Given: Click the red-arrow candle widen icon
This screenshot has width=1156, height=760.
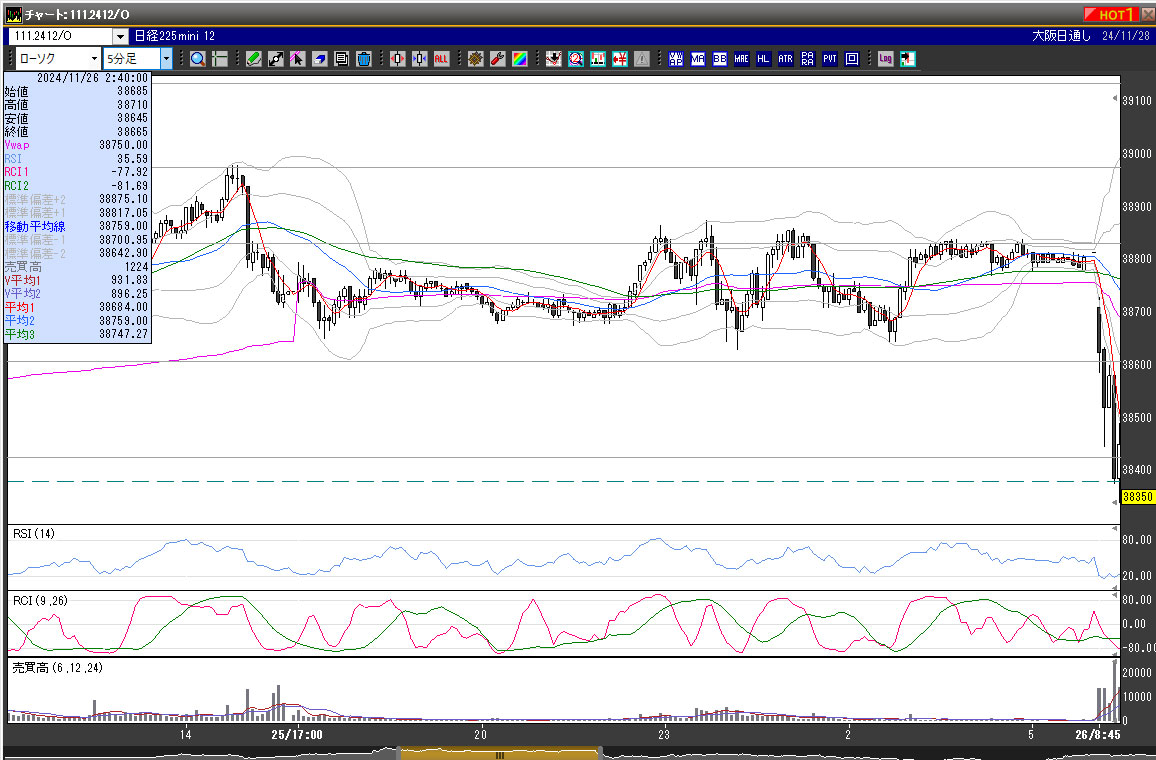Looking at the screenshot, I should click(397, 59).
